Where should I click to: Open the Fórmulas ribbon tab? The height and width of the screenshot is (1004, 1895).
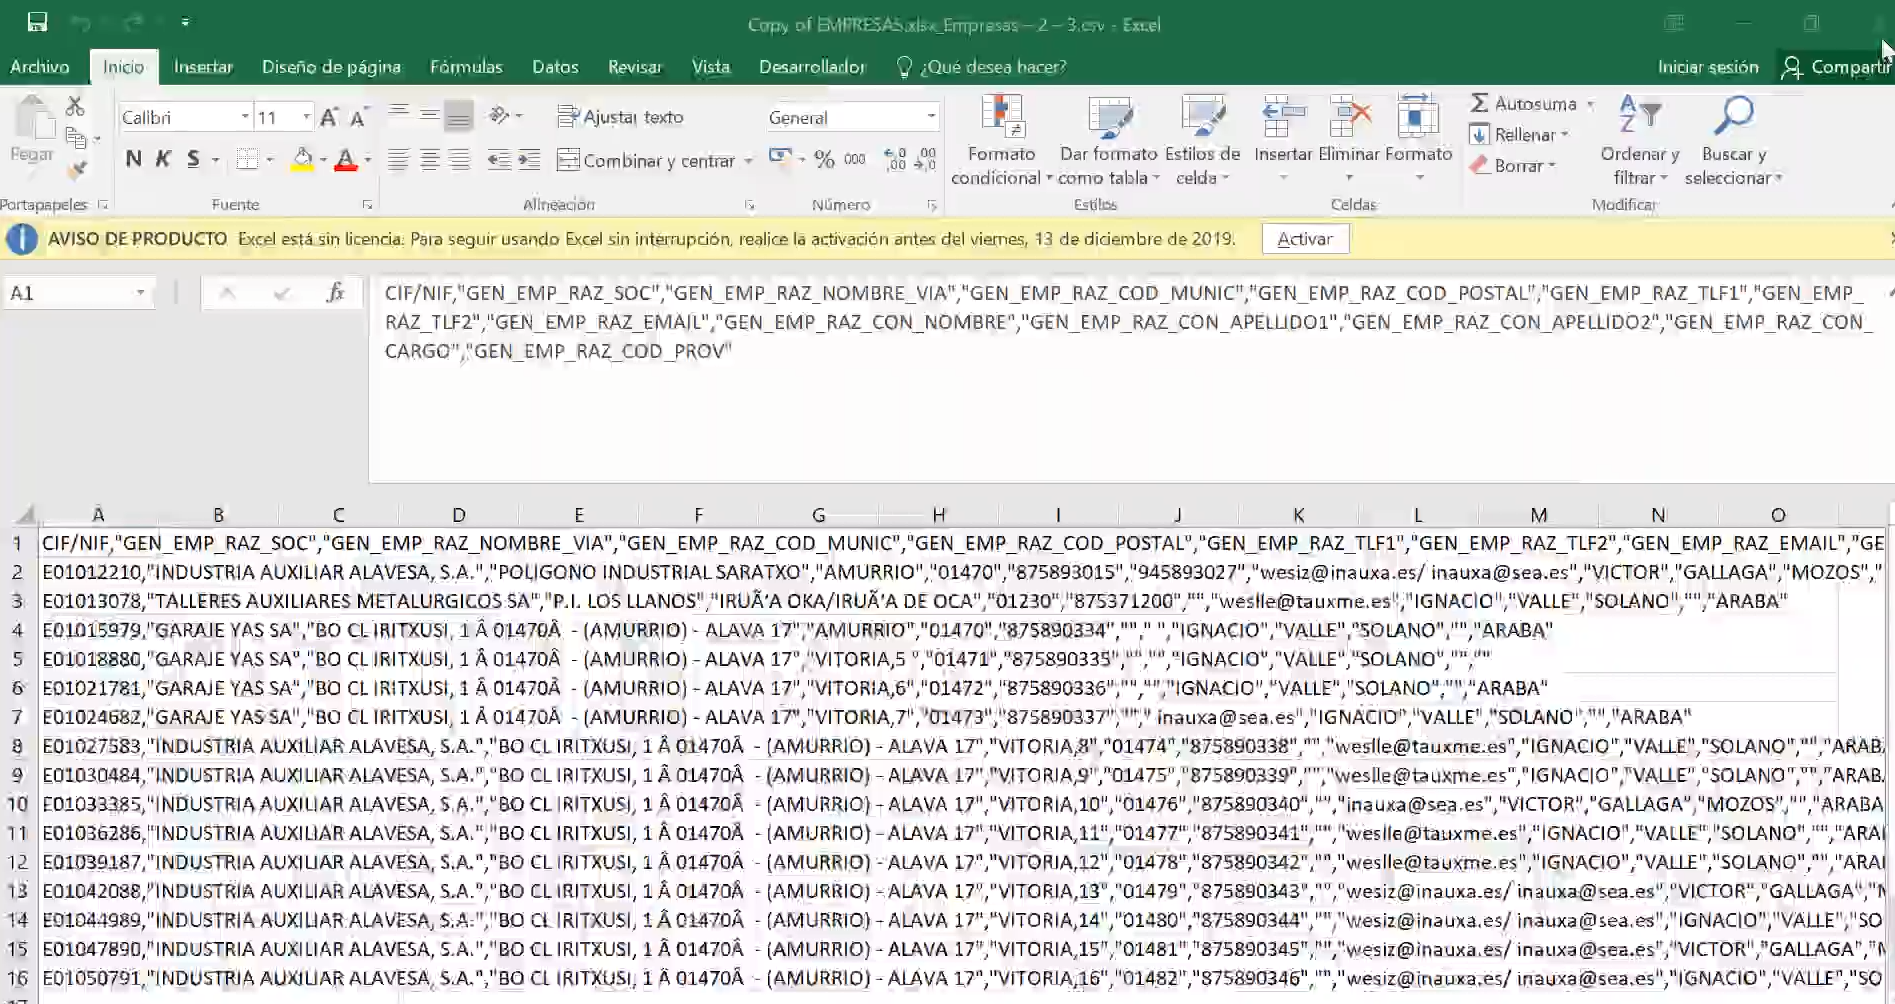pos(466,67)
